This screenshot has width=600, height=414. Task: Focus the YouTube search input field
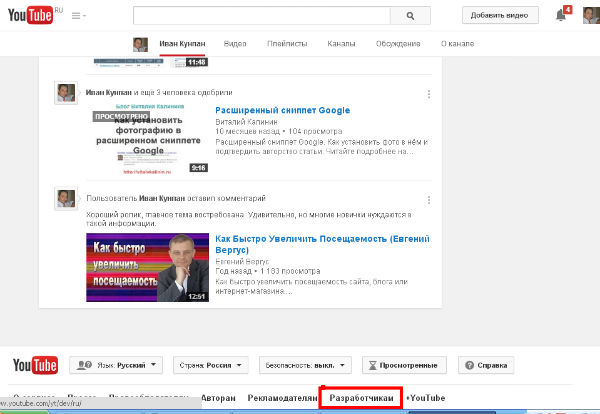[262, 16]
